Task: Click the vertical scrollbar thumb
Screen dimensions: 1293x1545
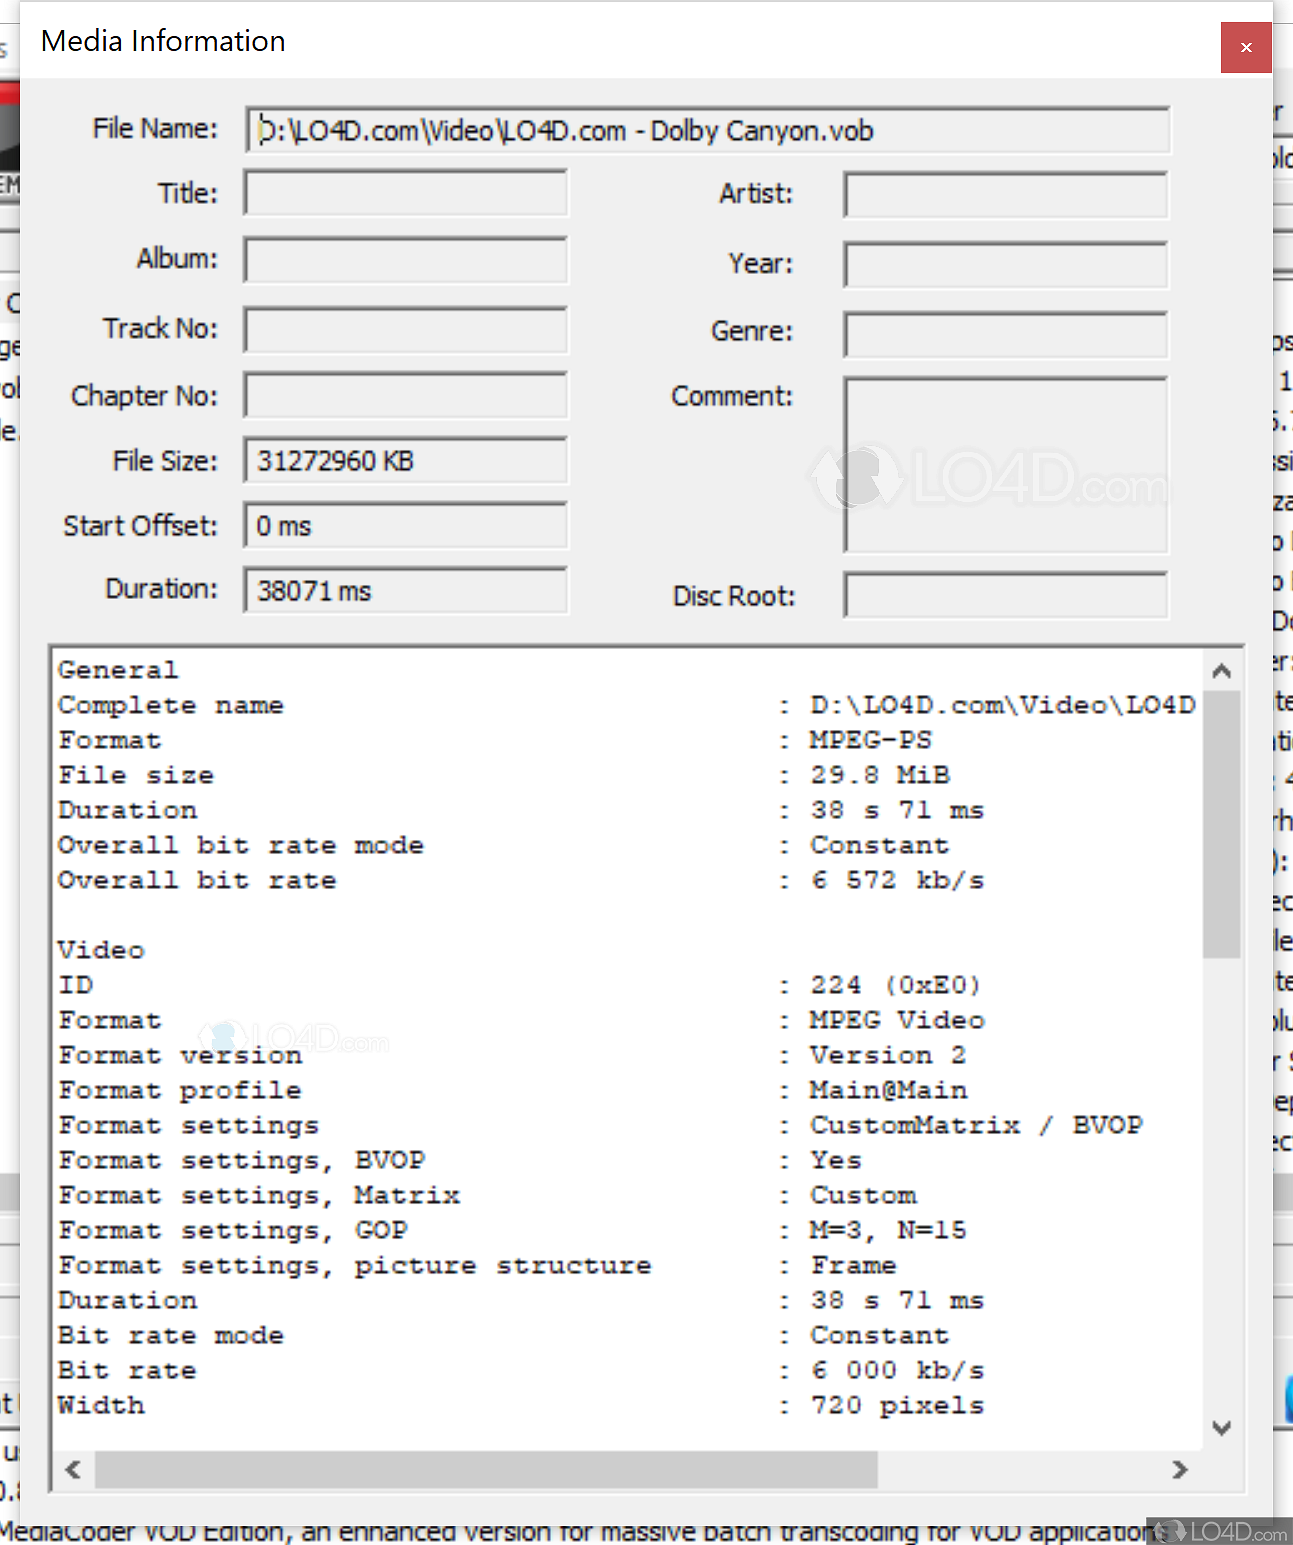Action: point(1221,820)
